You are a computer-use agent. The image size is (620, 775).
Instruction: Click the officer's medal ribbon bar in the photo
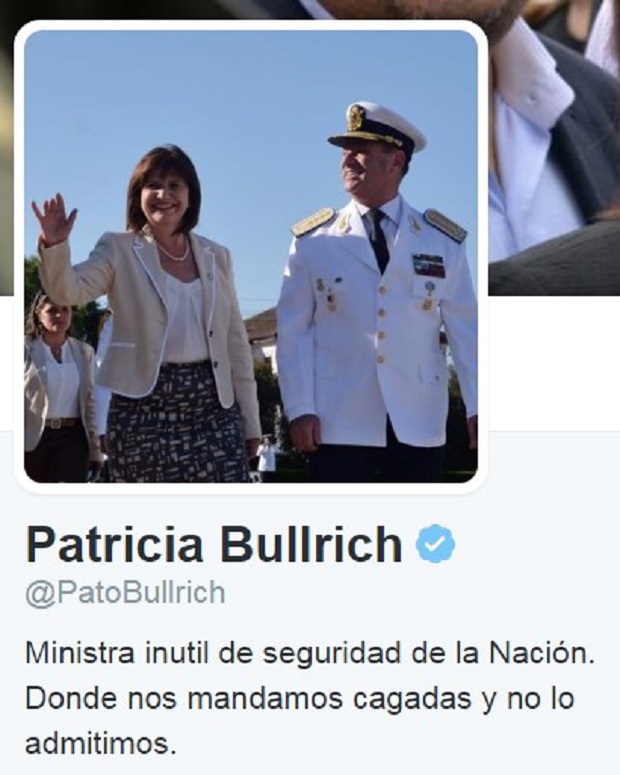[429, 265]
